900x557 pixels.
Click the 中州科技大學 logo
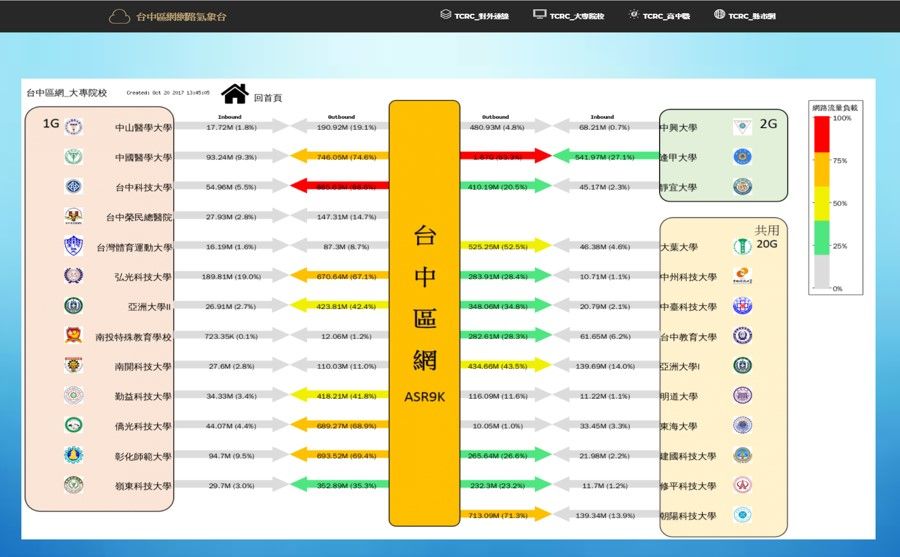(x=742, y=276)
